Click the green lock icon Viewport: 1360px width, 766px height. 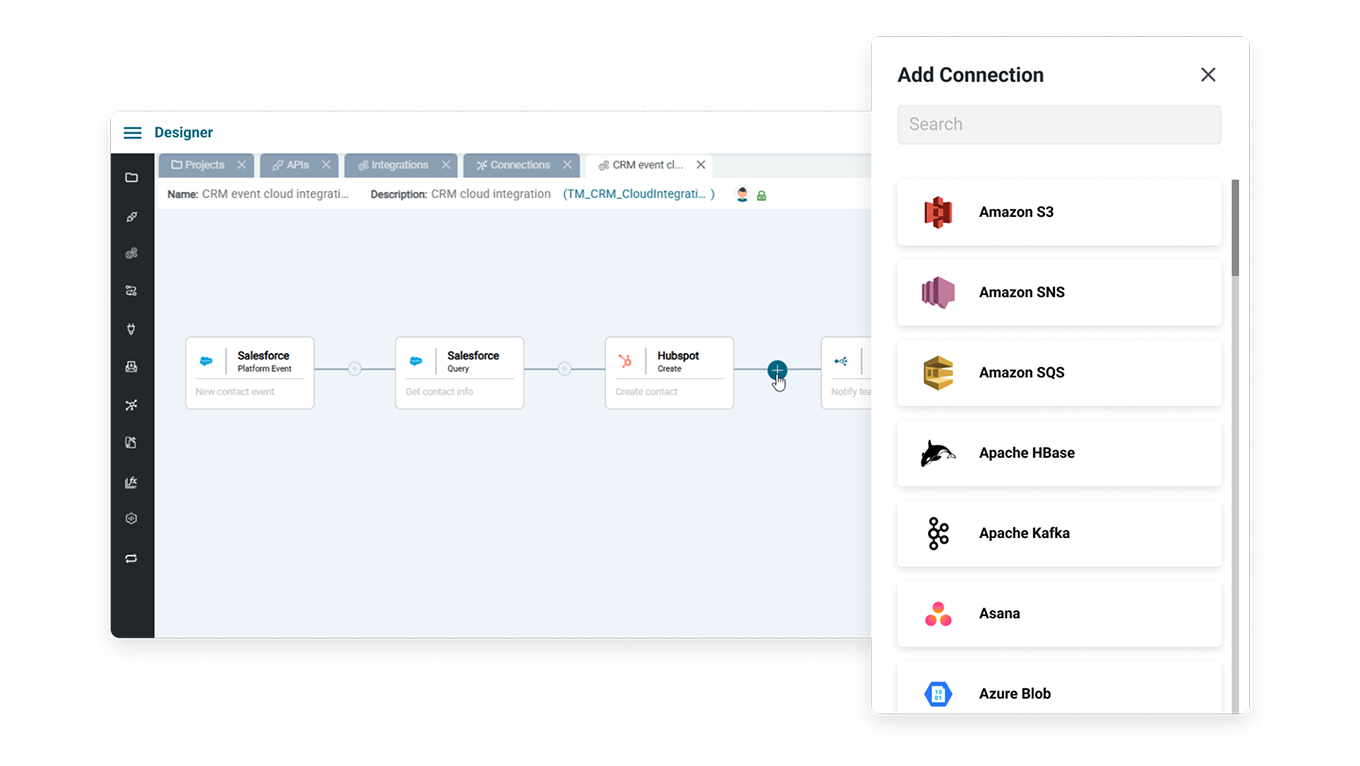(x=761, y=195)
